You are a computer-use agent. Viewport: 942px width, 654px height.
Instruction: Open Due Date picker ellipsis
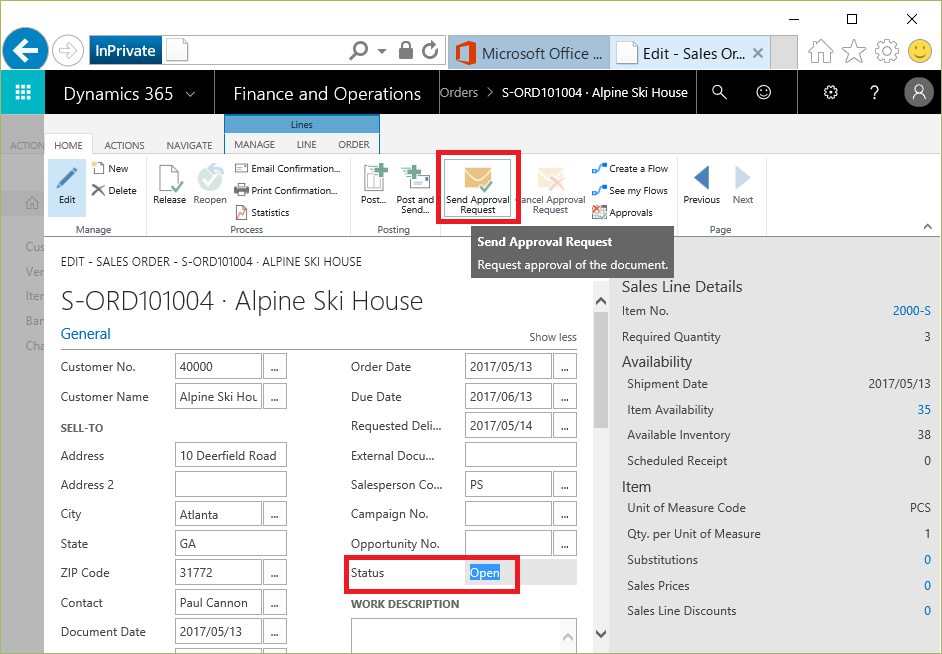click(565, 397)
